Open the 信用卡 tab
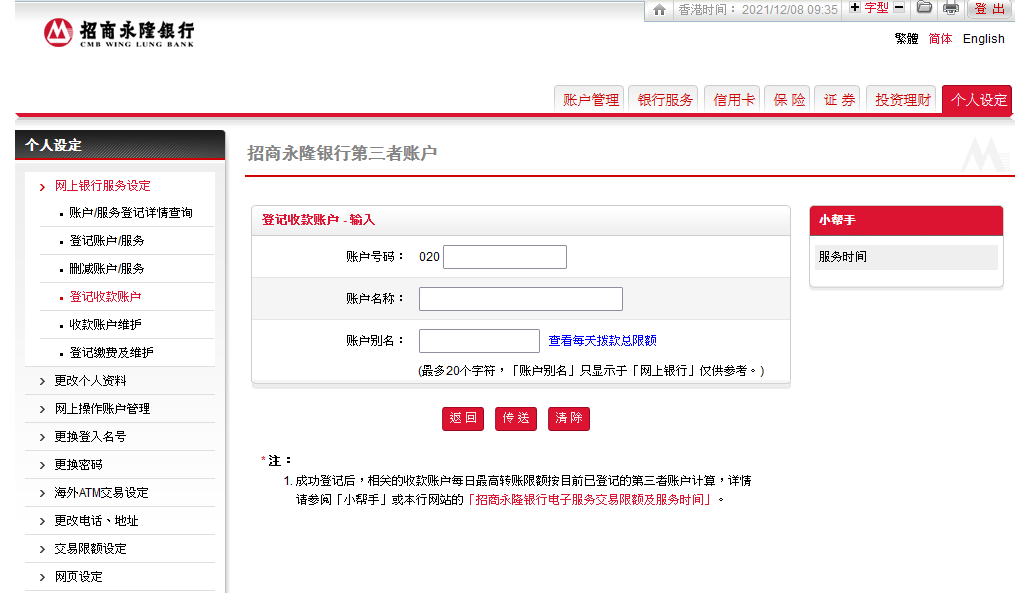 pyautogui.click(x=732, y=100)
